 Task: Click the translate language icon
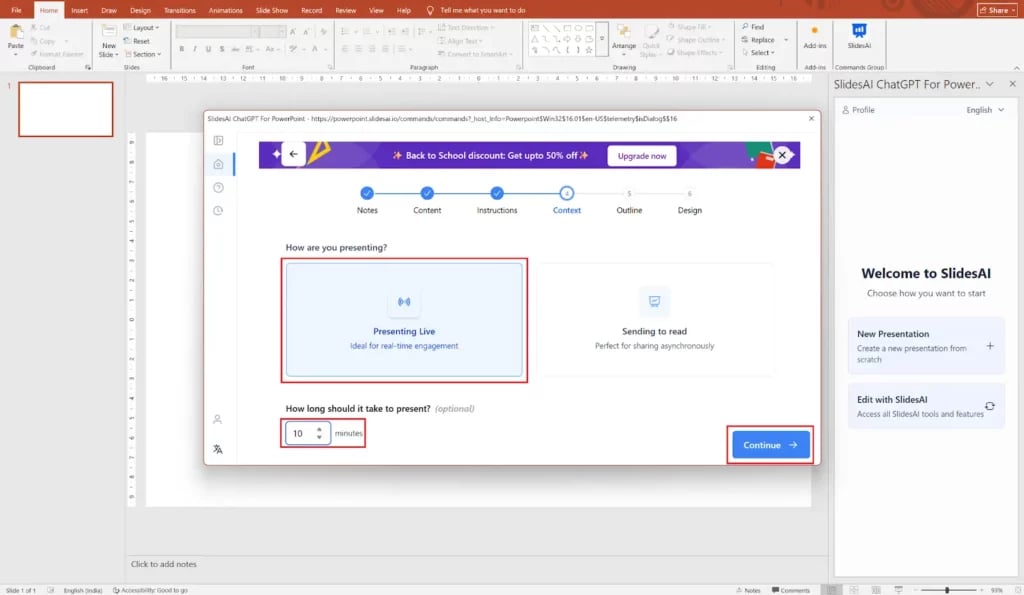[218, 449]
